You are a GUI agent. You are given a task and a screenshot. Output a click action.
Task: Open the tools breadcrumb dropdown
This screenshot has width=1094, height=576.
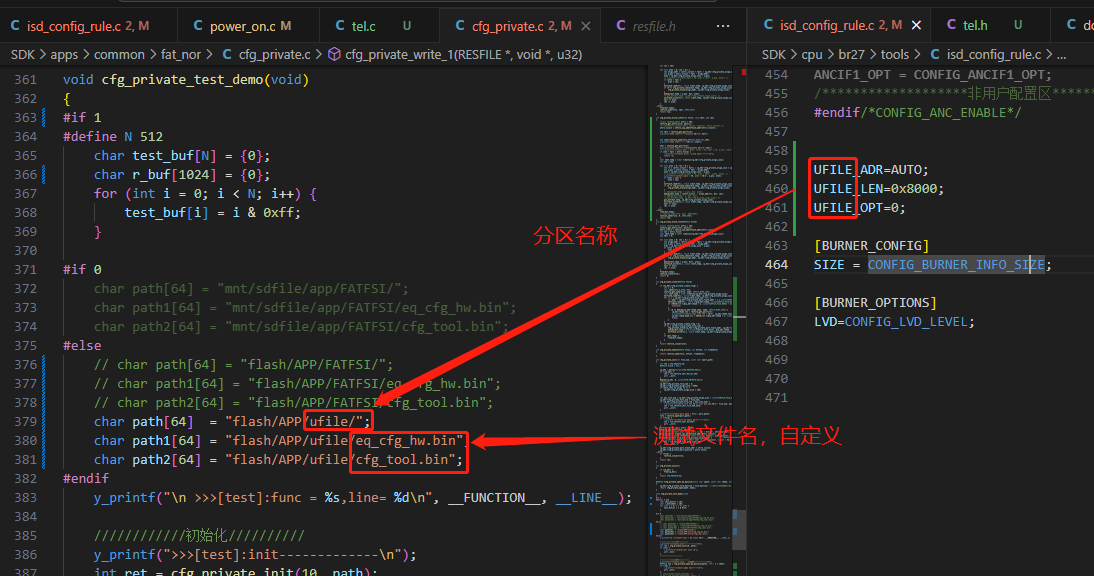894,54
